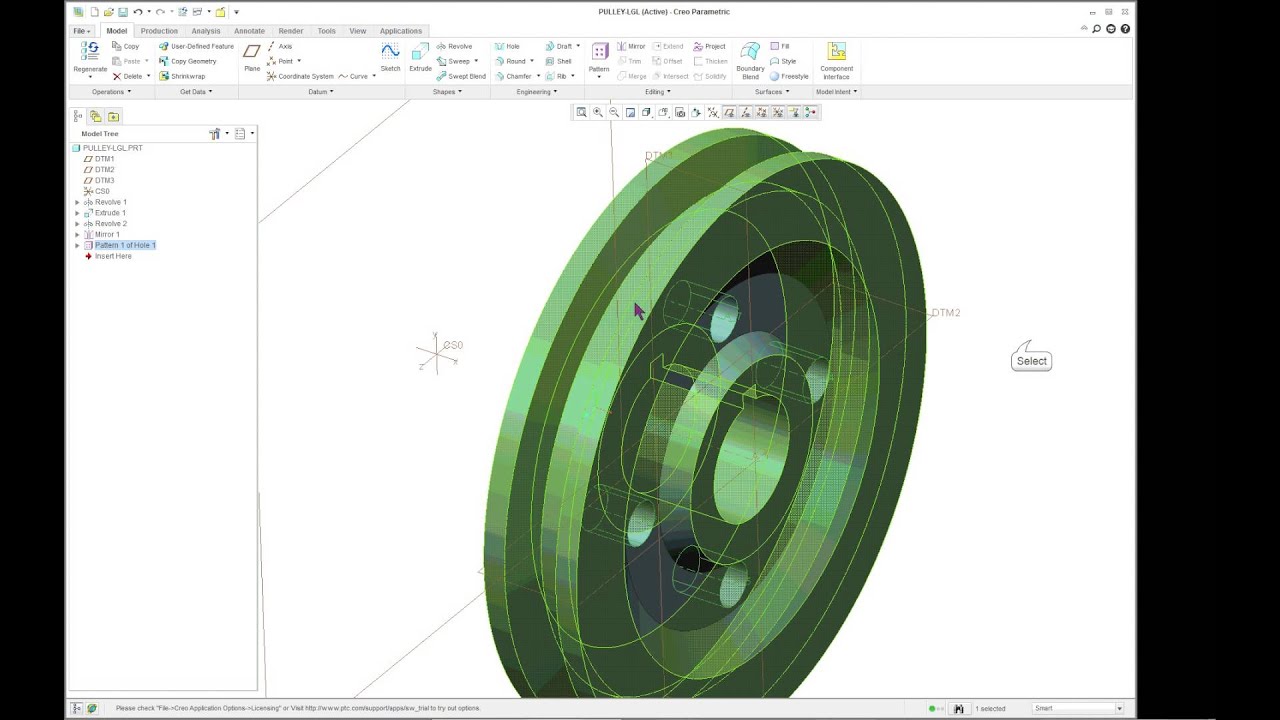The image size is (1280, 720).
Task: Switch to the Render tab
Action: click(291, 31)
